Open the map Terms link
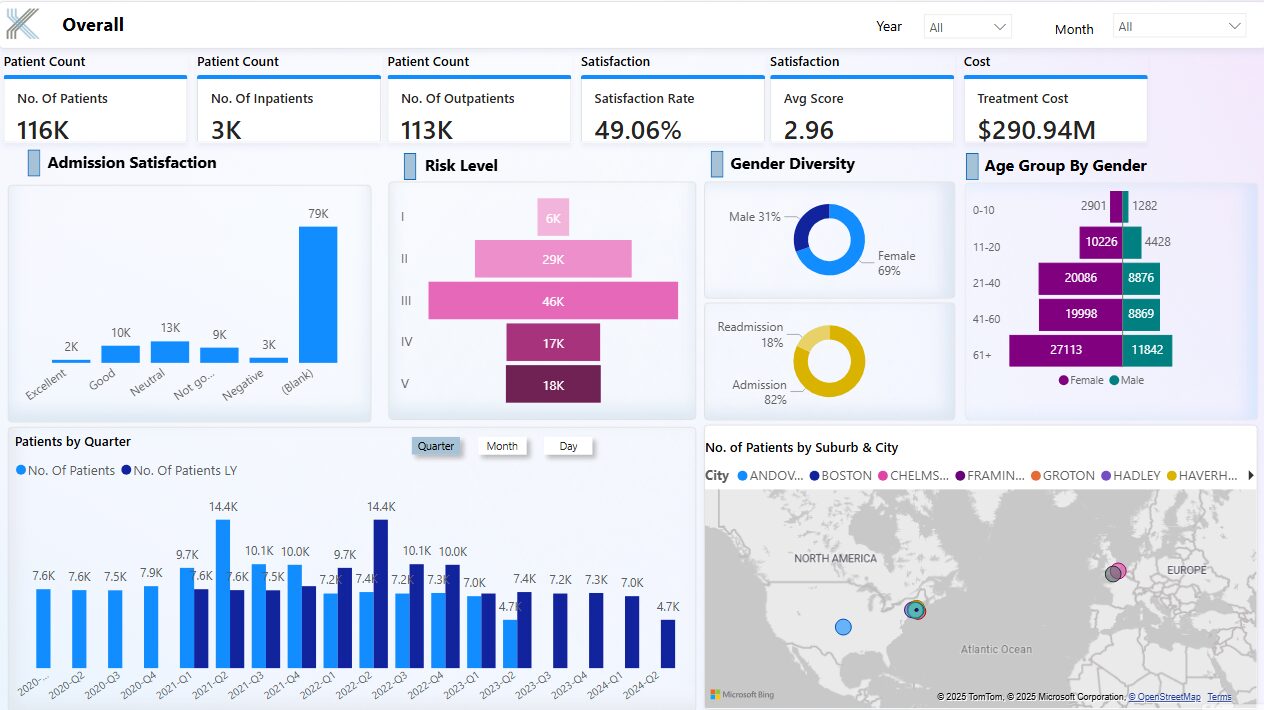 coord(1219,697)
